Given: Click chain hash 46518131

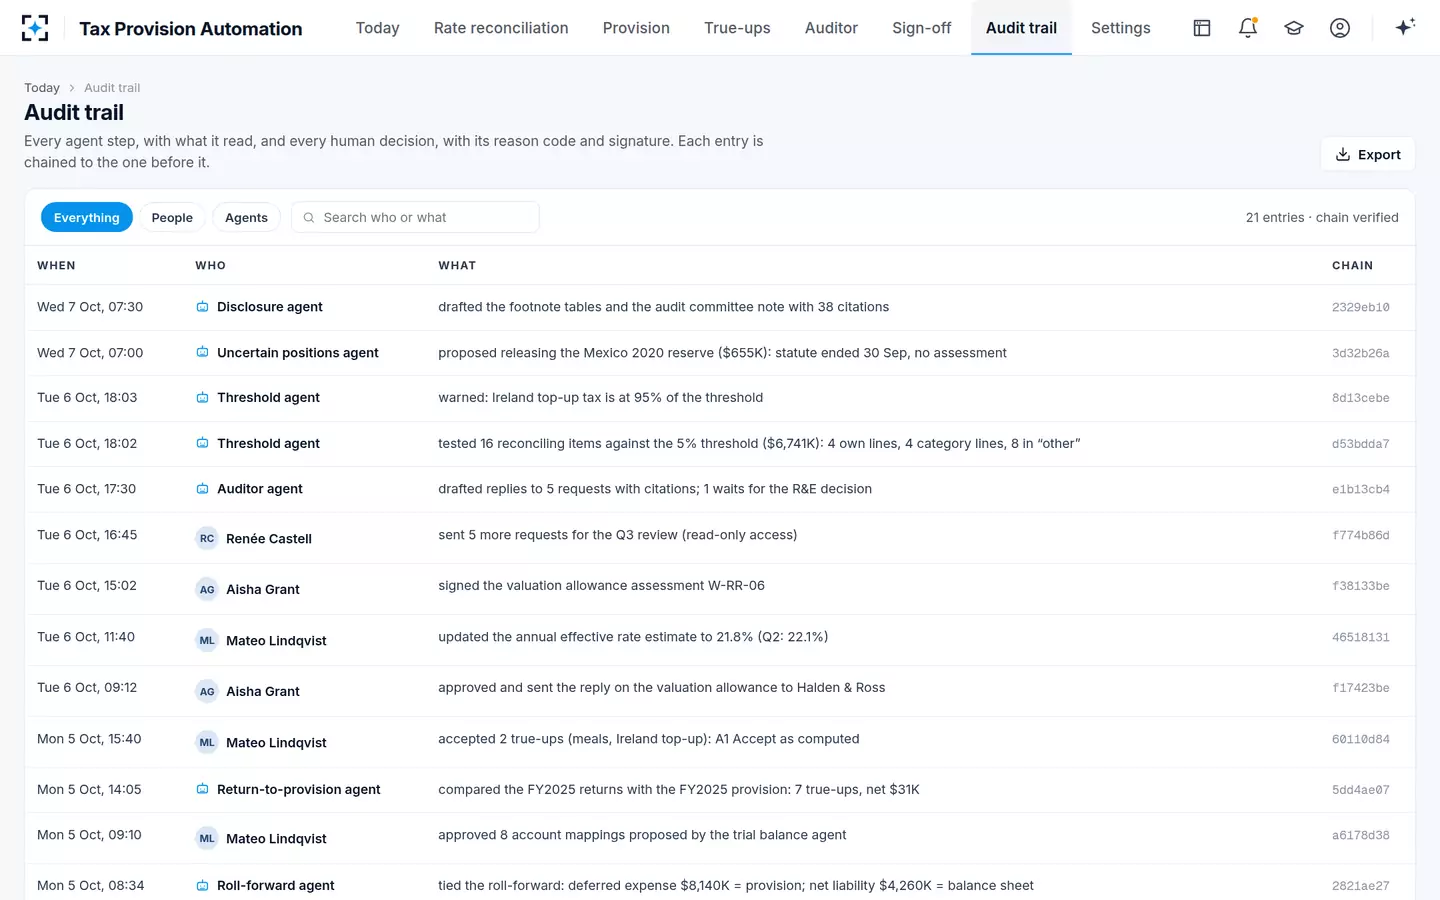Looking at the screenshot, I should click(x=1360, y=637).
